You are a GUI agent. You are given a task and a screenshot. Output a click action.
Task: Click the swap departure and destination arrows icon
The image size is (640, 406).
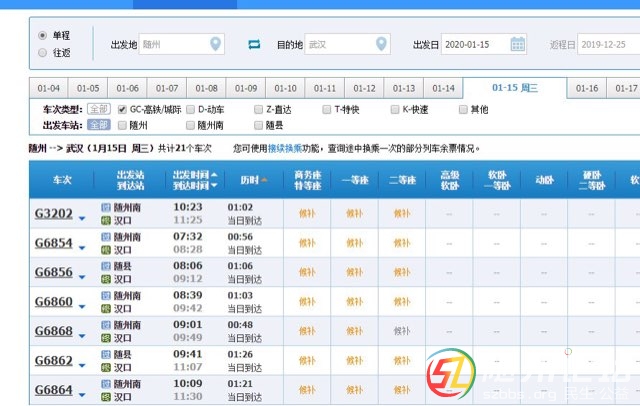tap(254, 44)
